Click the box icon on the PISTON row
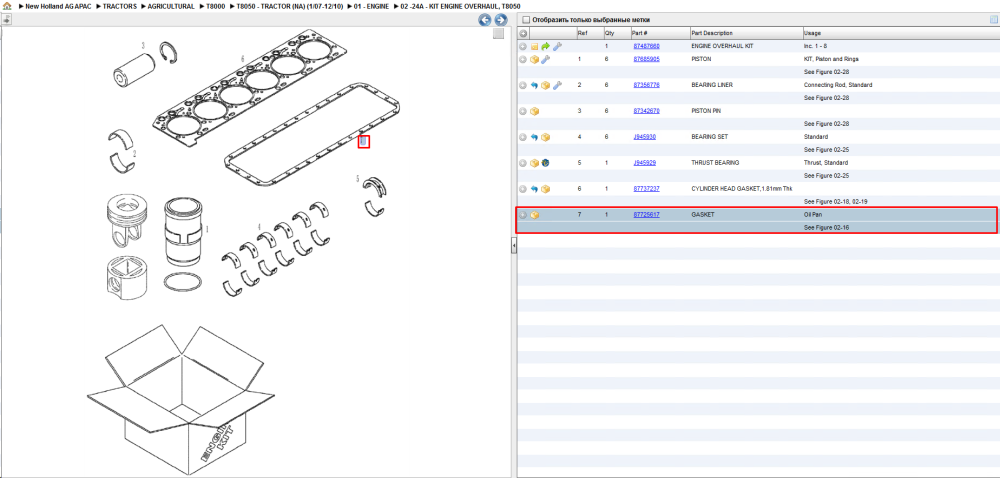This screenshot has height=478, width=1000. (534, 59)
